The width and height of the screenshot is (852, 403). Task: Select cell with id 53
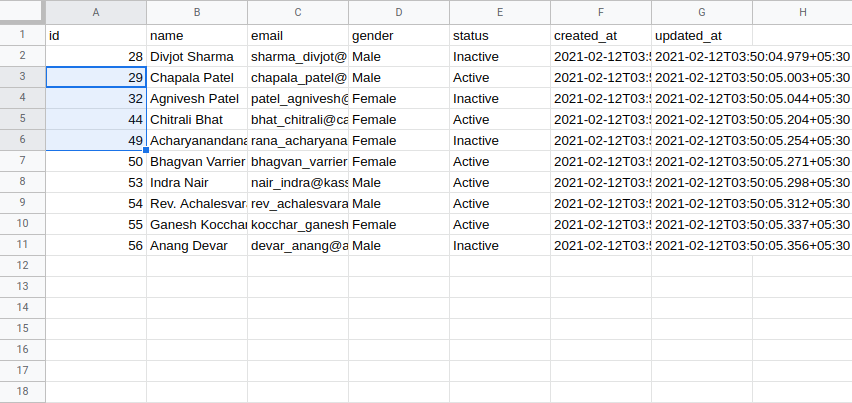[96, 182]
